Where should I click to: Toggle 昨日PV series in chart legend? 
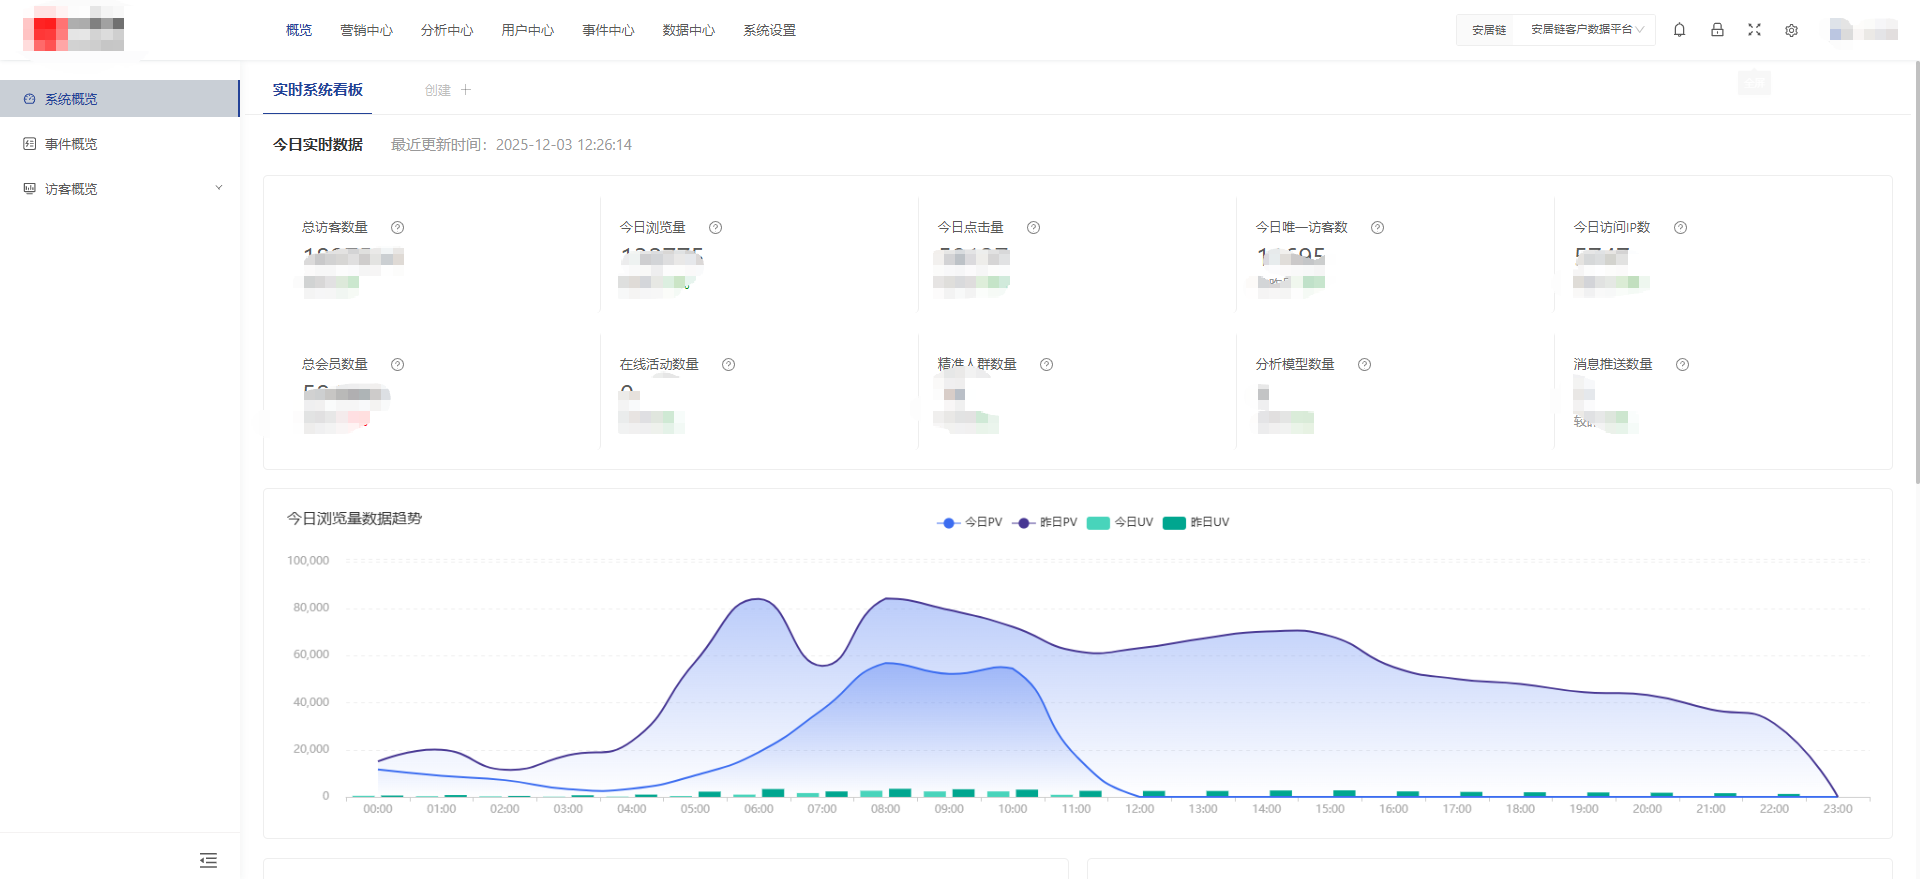(1044, 522)
